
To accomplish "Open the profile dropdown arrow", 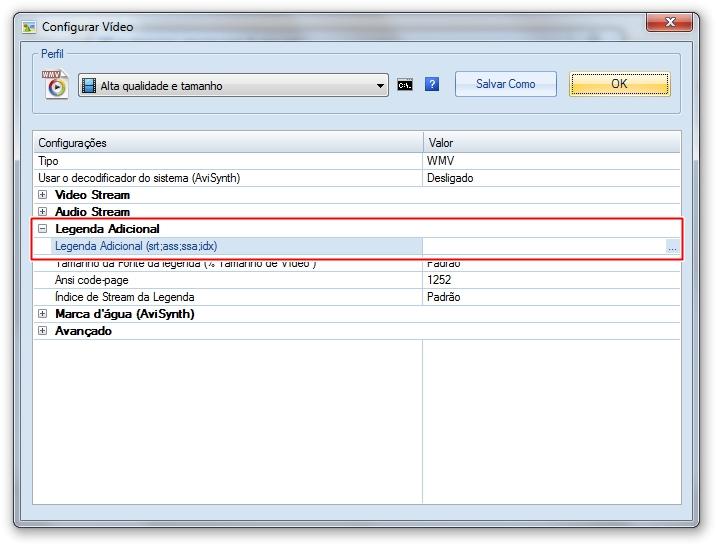I will tap(380, 86).
